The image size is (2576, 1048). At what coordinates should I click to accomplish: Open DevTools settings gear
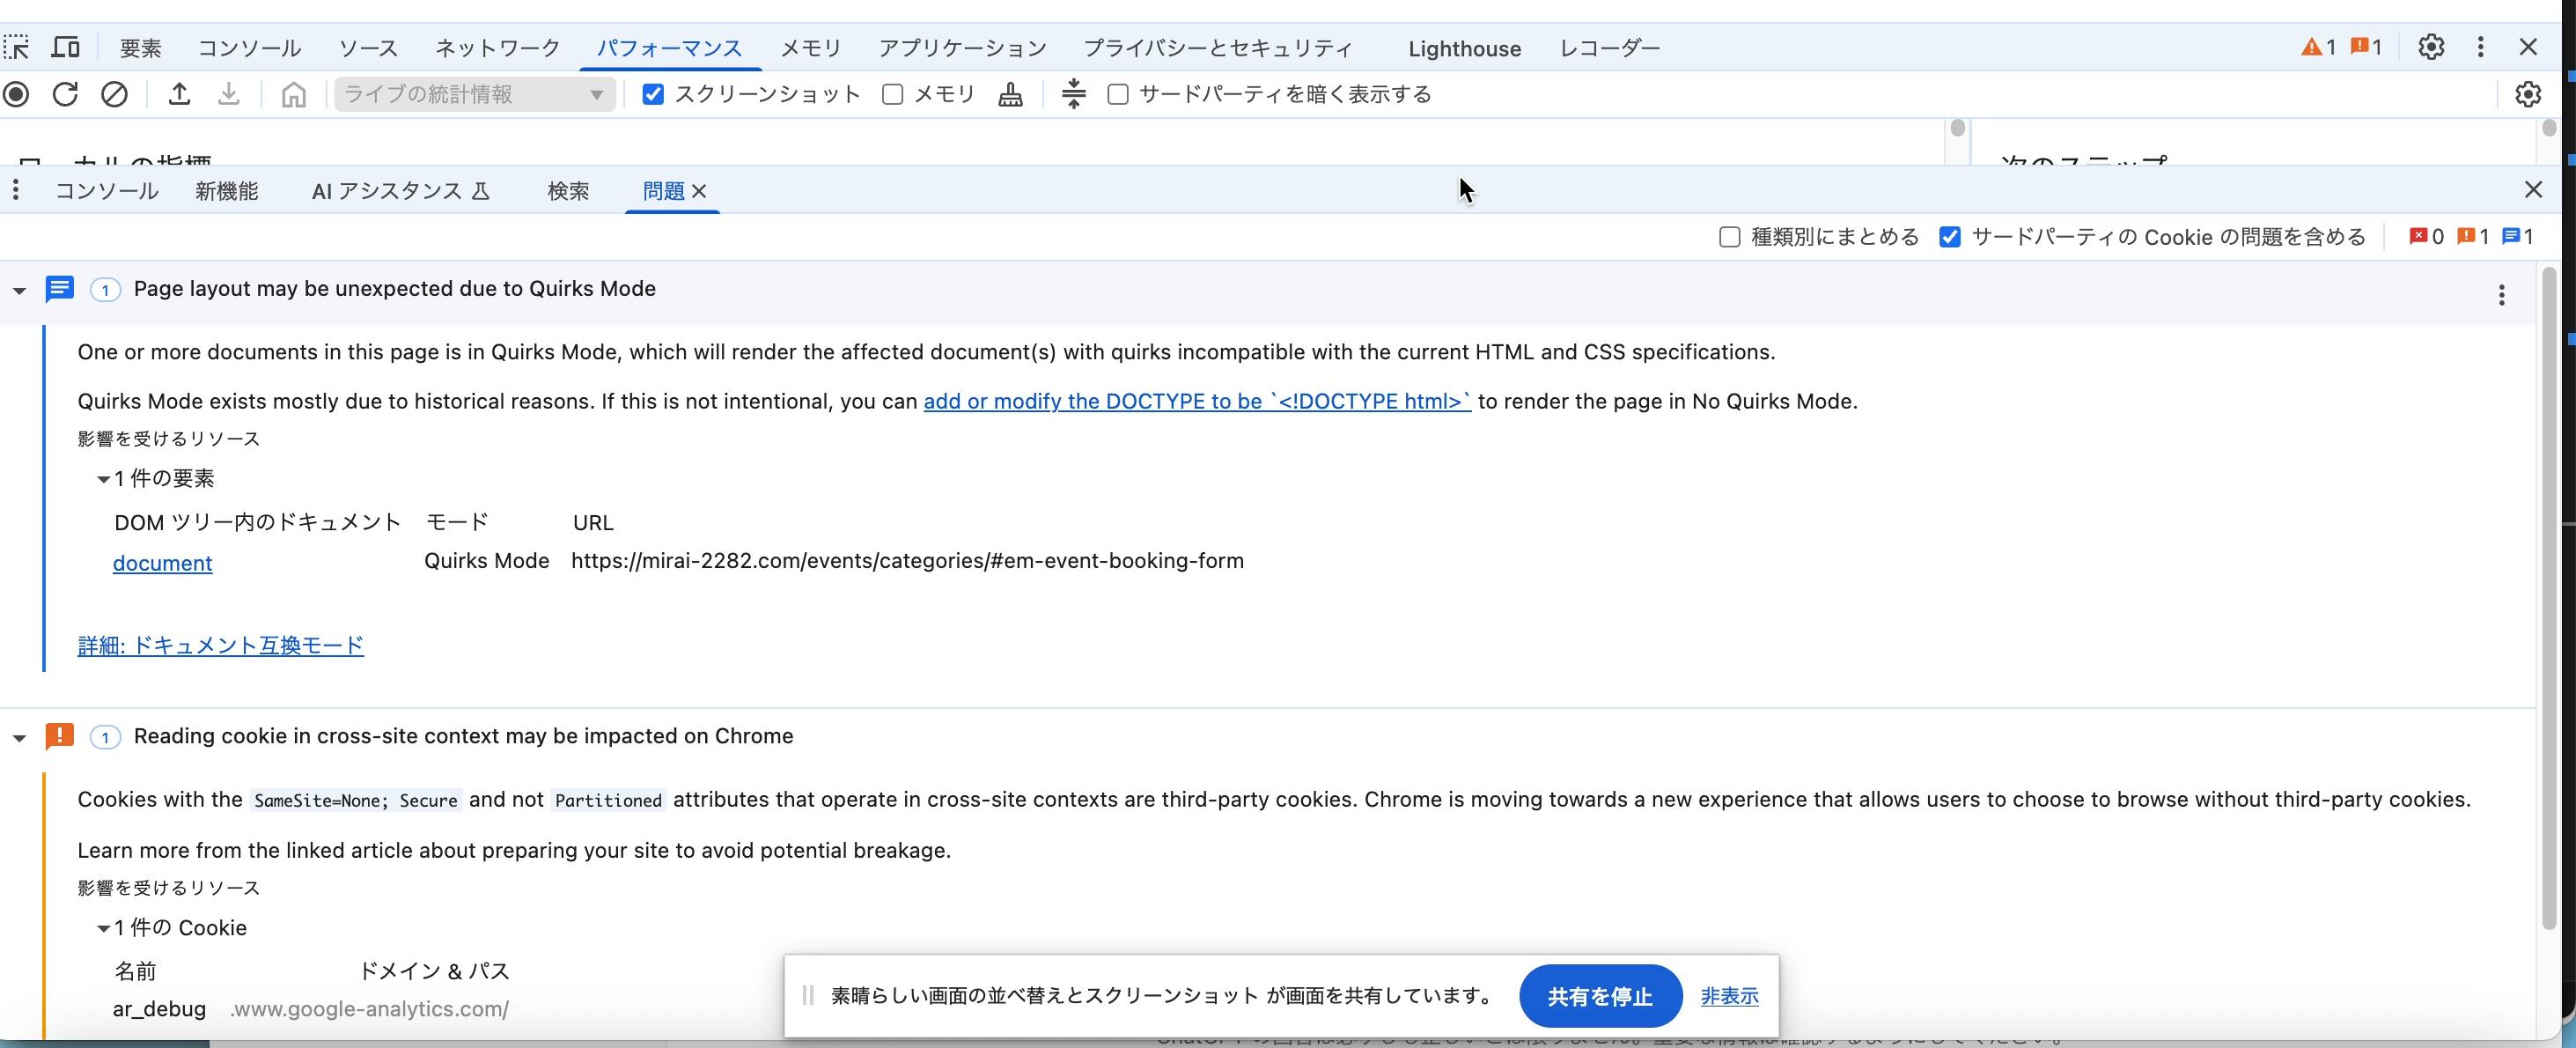point(2431,47)
